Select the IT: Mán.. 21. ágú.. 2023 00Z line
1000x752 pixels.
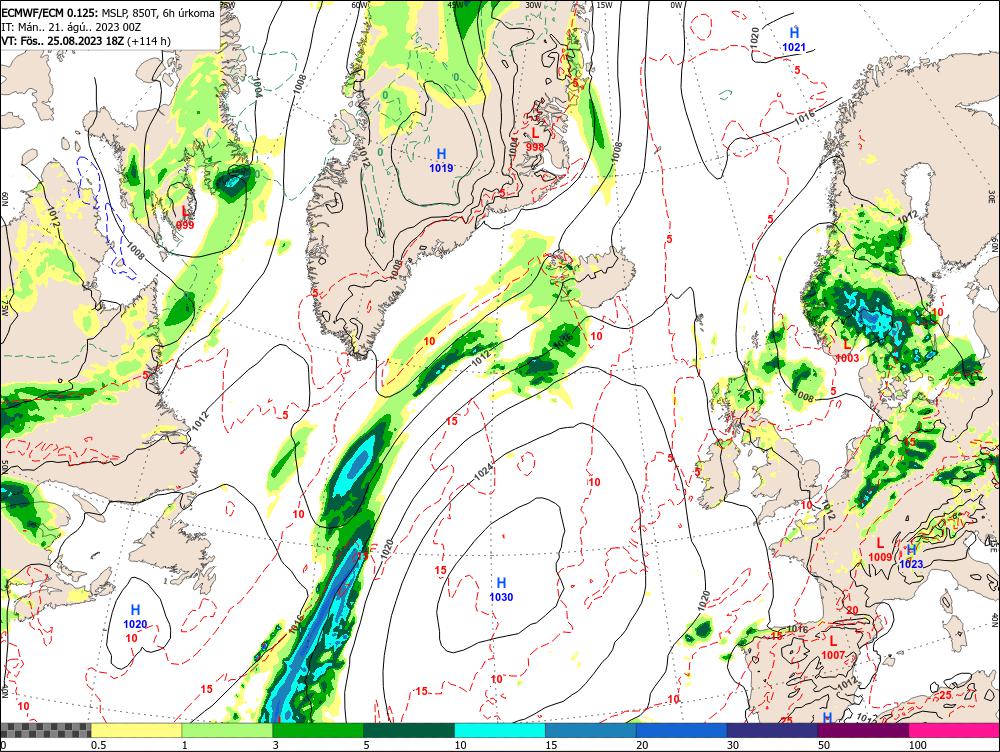71,27
